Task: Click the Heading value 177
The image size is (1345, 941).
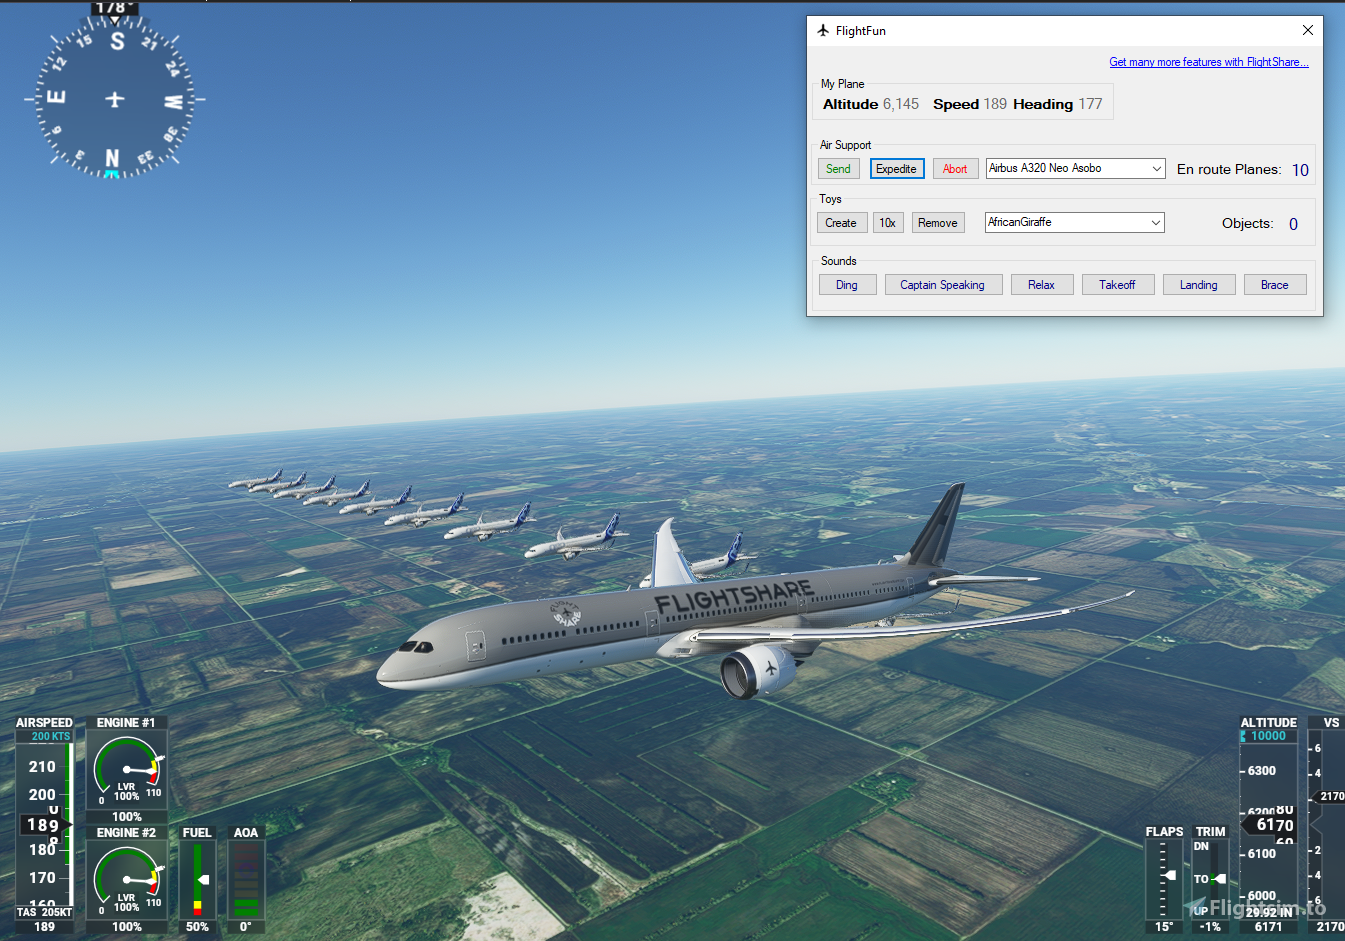Action: (x=1090, y=104)
